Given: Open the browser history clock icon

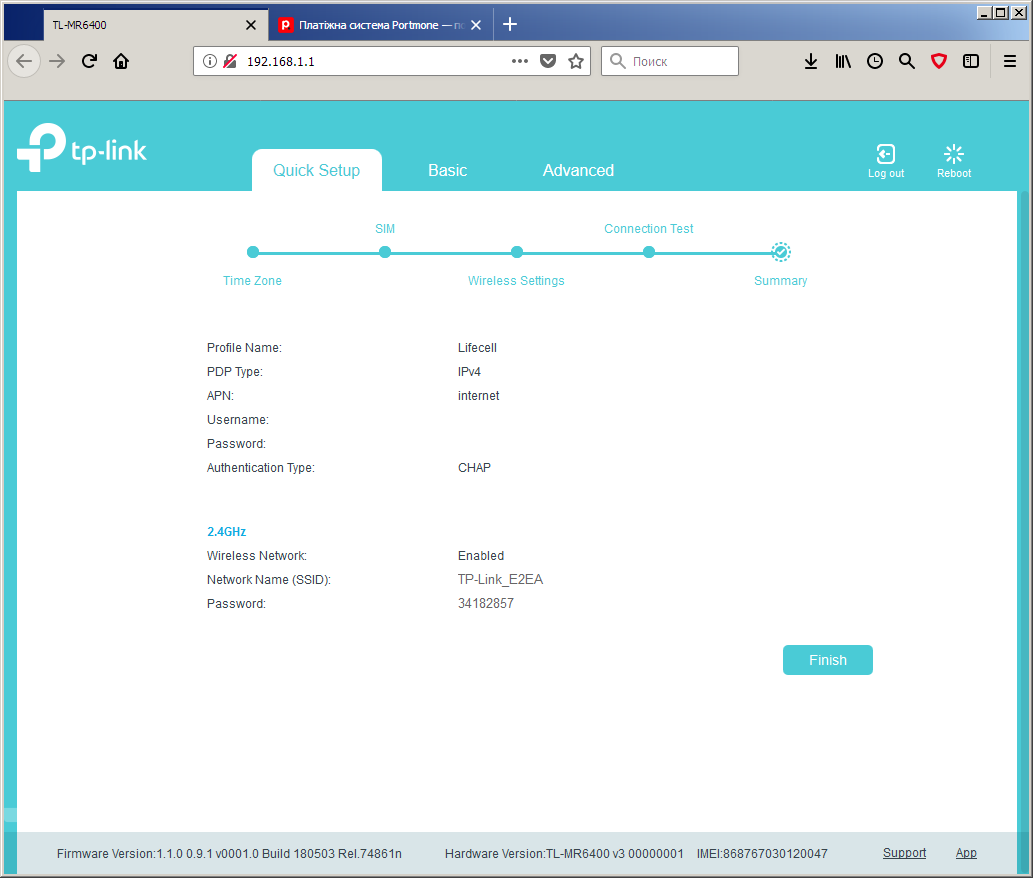Looking at the screenshot, I should (875, 61).
